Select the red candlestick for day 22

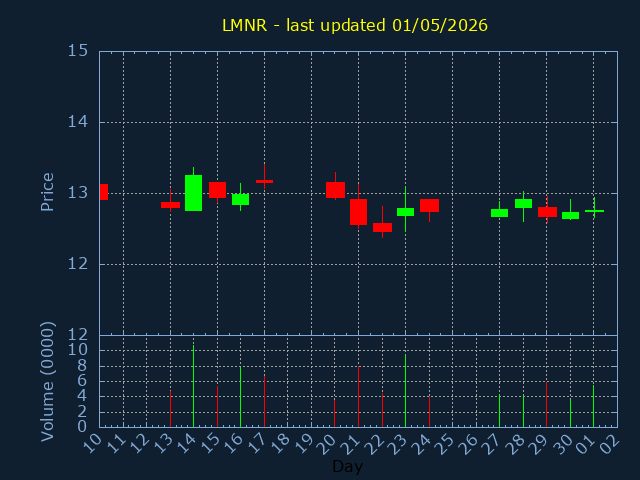point(382,227)
